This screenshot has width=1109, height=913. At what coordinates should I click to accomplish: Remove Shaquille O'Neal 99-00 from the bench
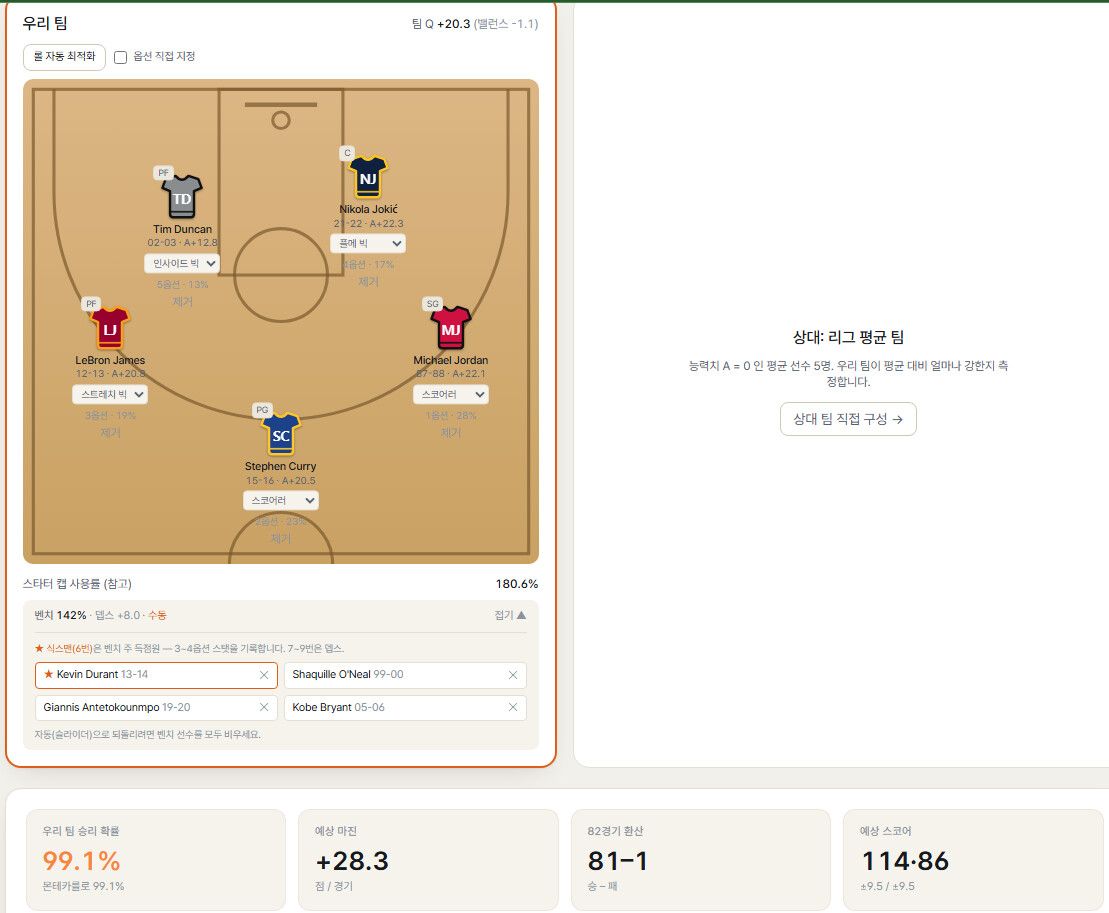pyautogui.click(x=513, y=675)
